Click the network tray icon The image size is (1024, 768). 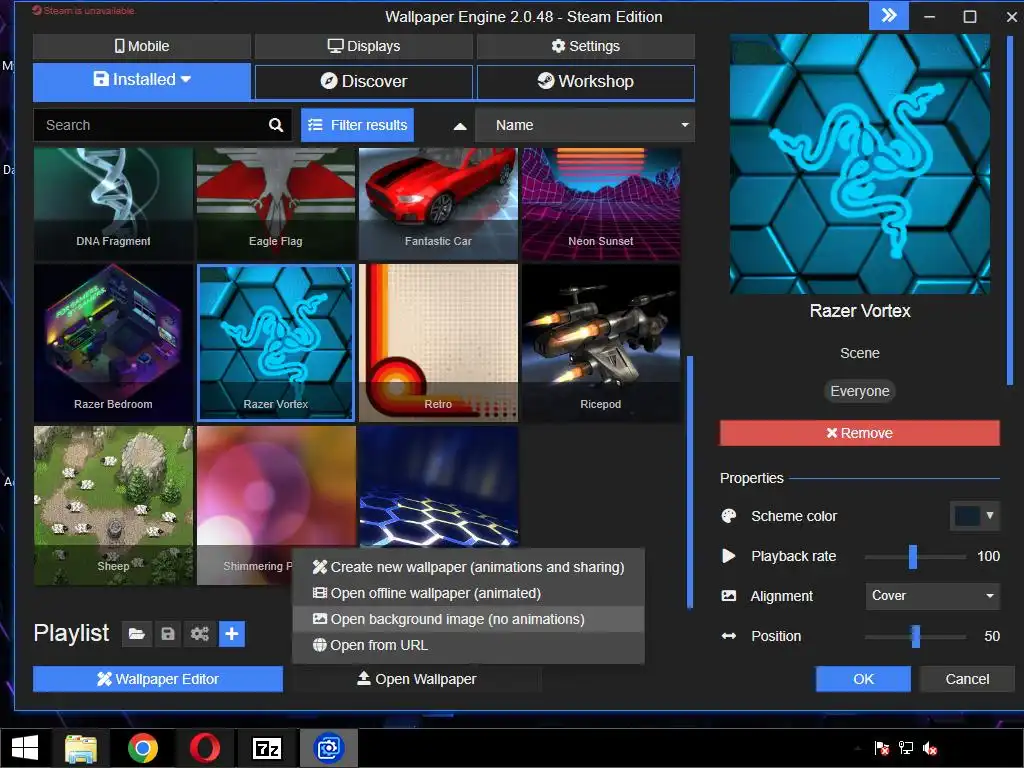(906, 748)
